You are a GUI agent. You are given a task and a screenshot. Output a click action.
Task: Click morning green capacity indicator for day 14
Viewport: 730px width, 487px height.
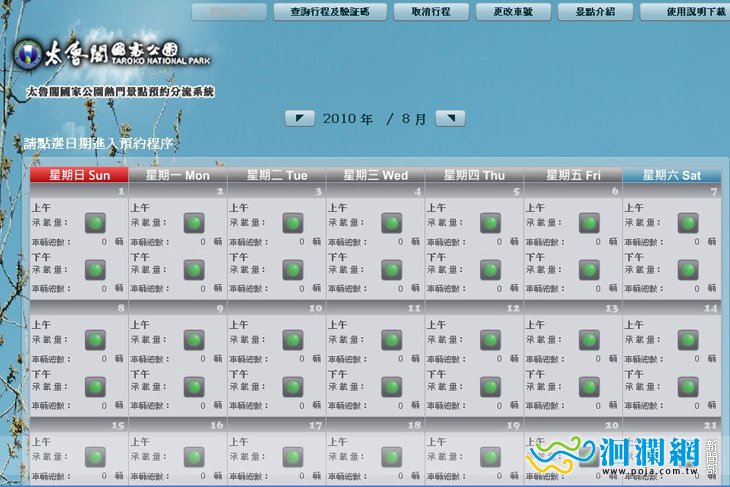pos(688,340)
